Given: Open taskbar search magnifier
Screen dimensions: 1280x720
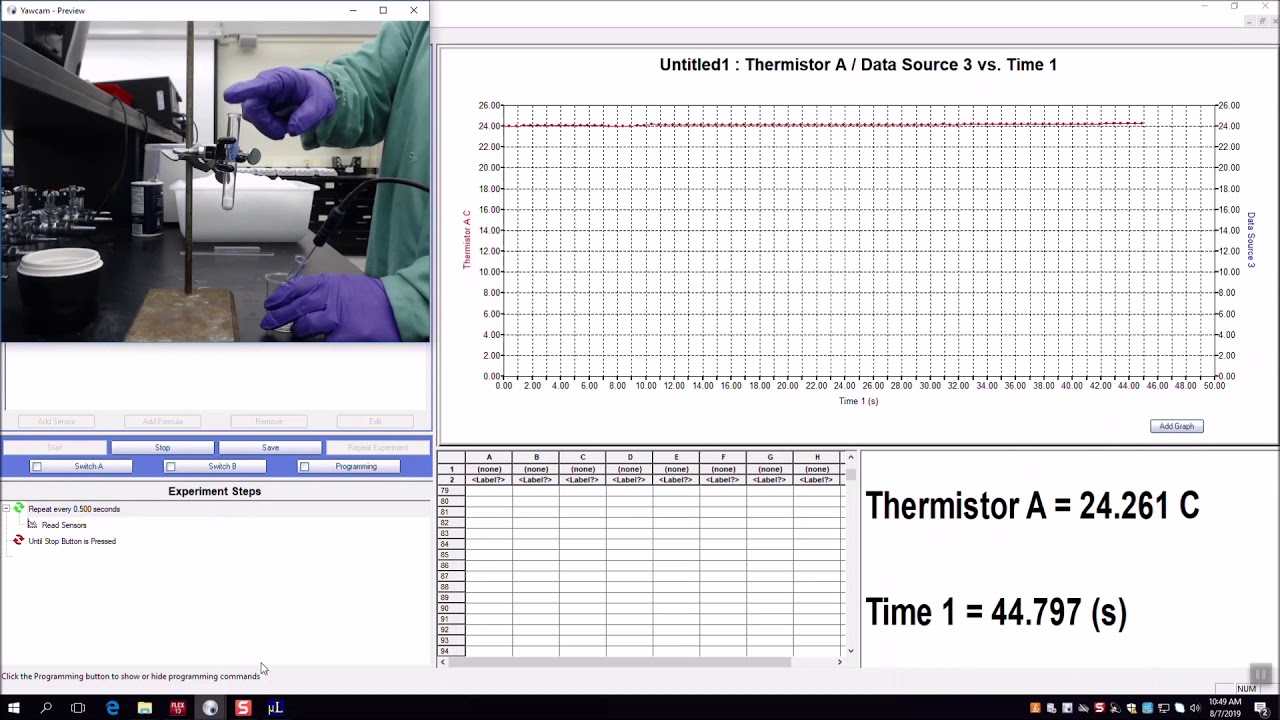Looking at the screenshot, I should (x=46, y=708).
